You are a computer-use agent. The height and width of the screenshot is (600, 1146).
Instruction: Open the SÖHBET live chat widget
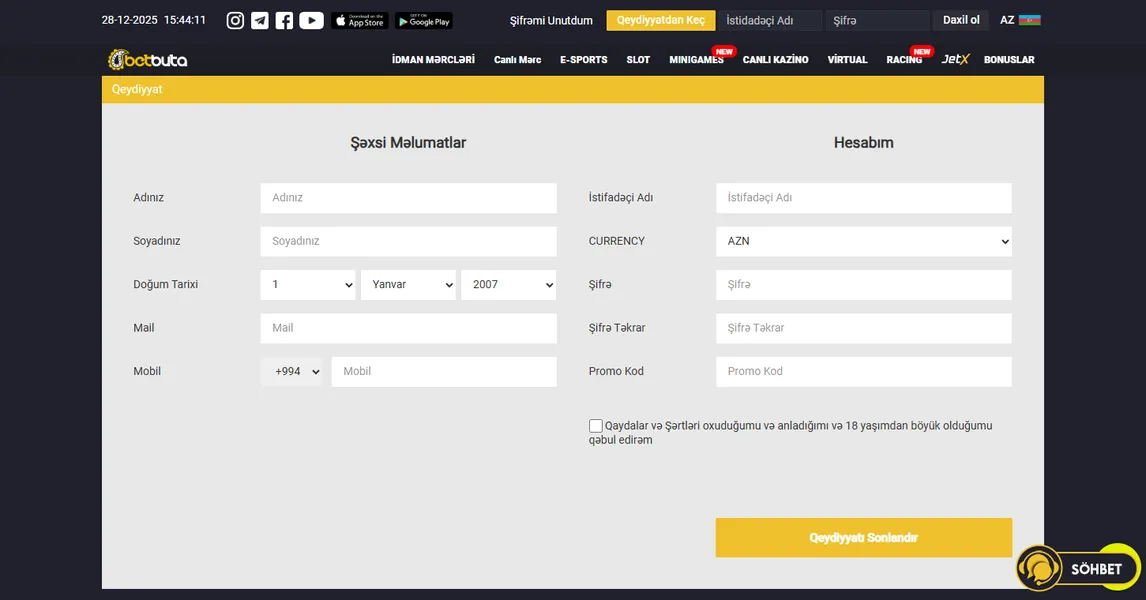coord(1078,568)
